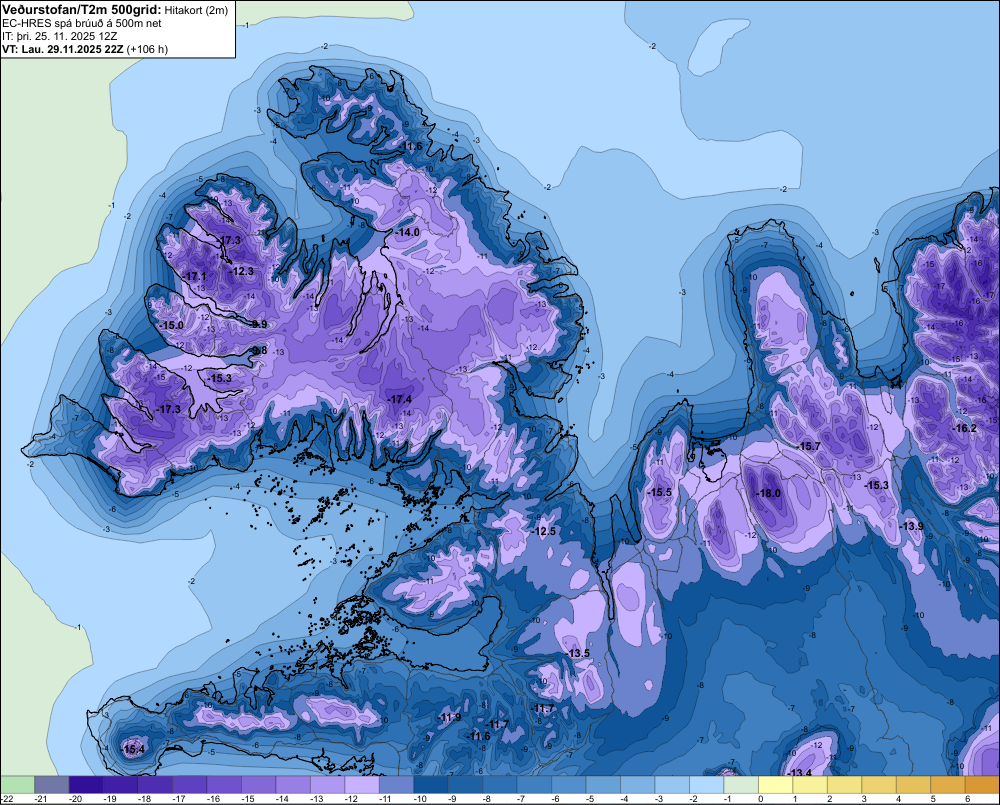
Task: Pick the legend swatch above the -16 label
Action: coord(223,784)
